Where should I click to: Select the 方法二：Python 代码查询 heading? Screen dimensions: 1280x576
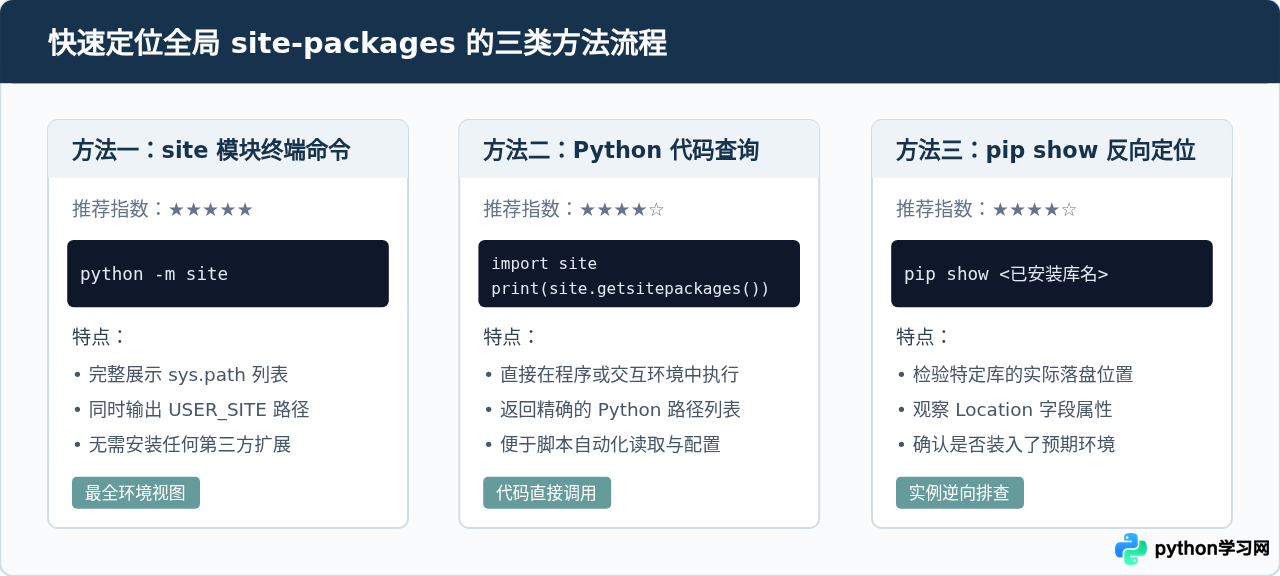click(621, 150)
